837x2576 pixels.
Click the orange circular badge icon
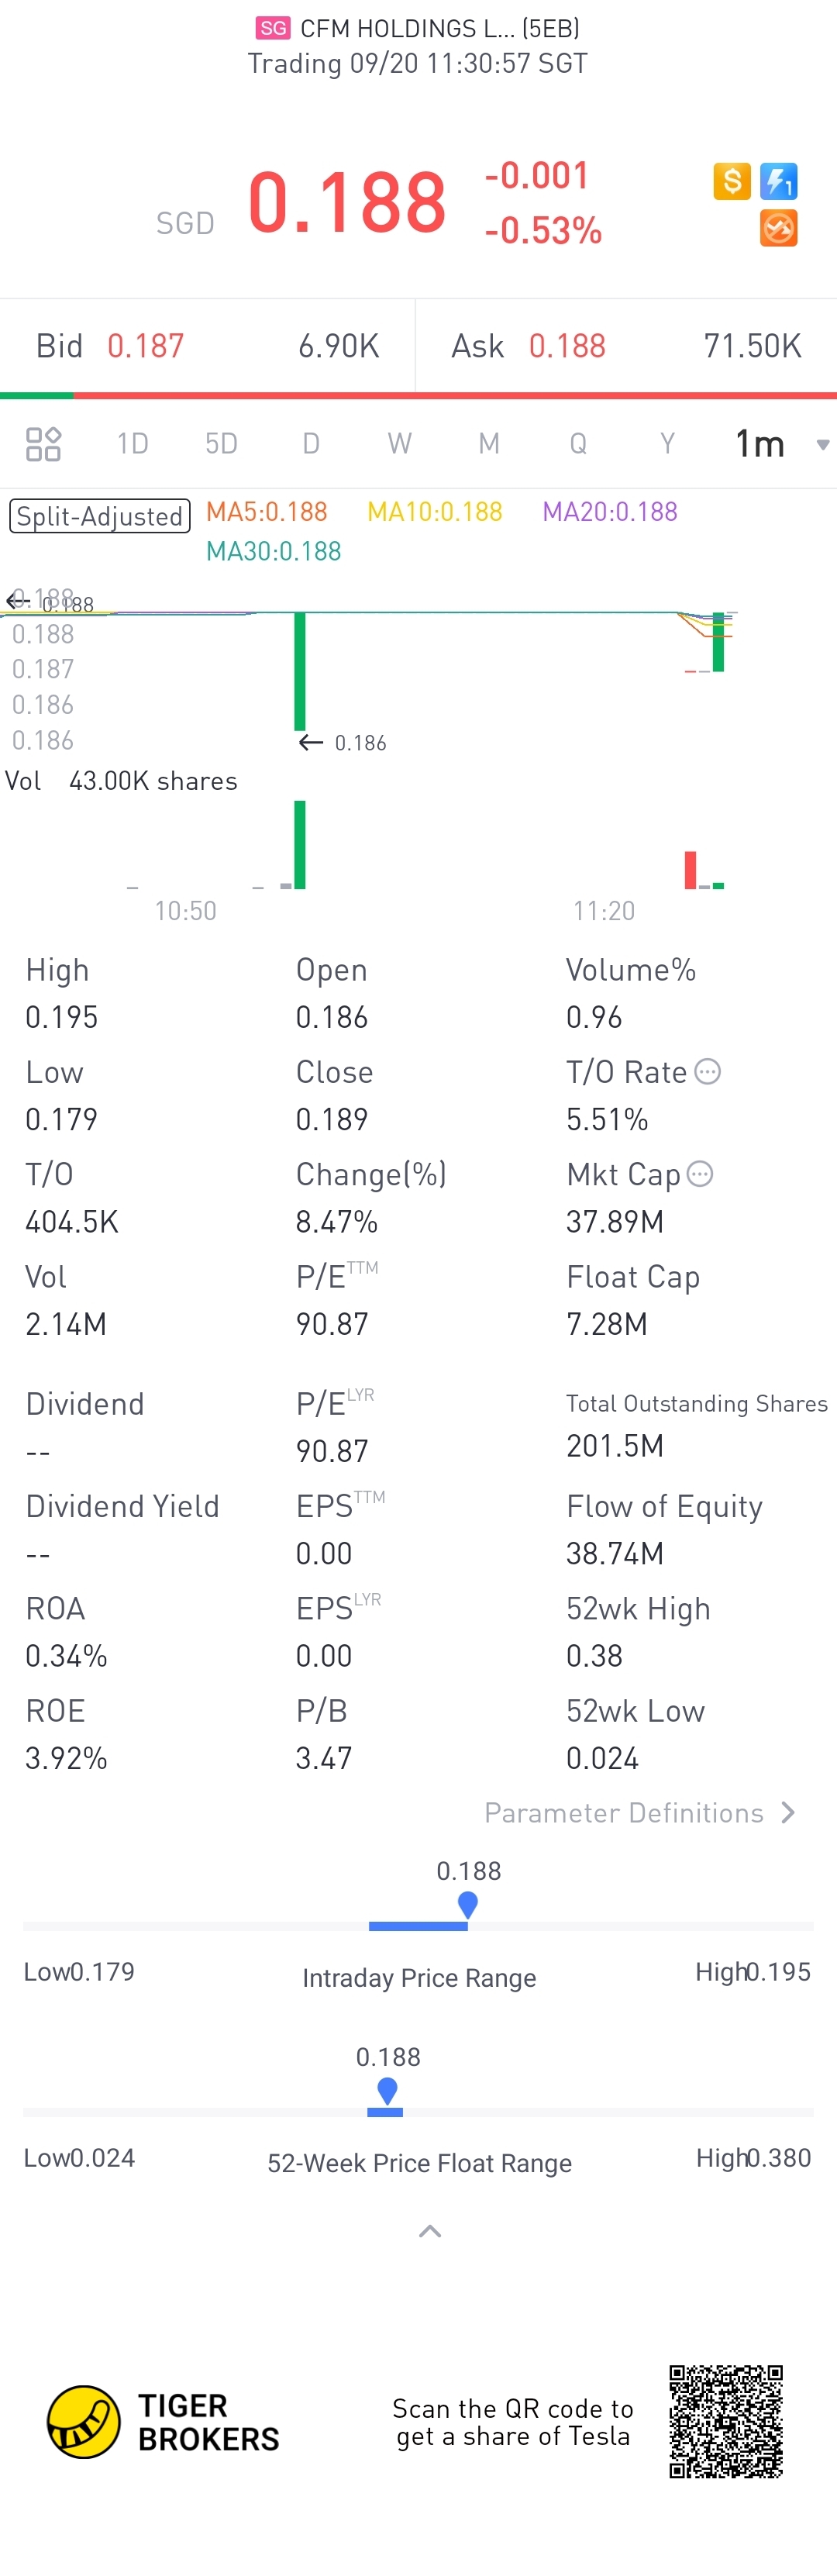point(778,228)
